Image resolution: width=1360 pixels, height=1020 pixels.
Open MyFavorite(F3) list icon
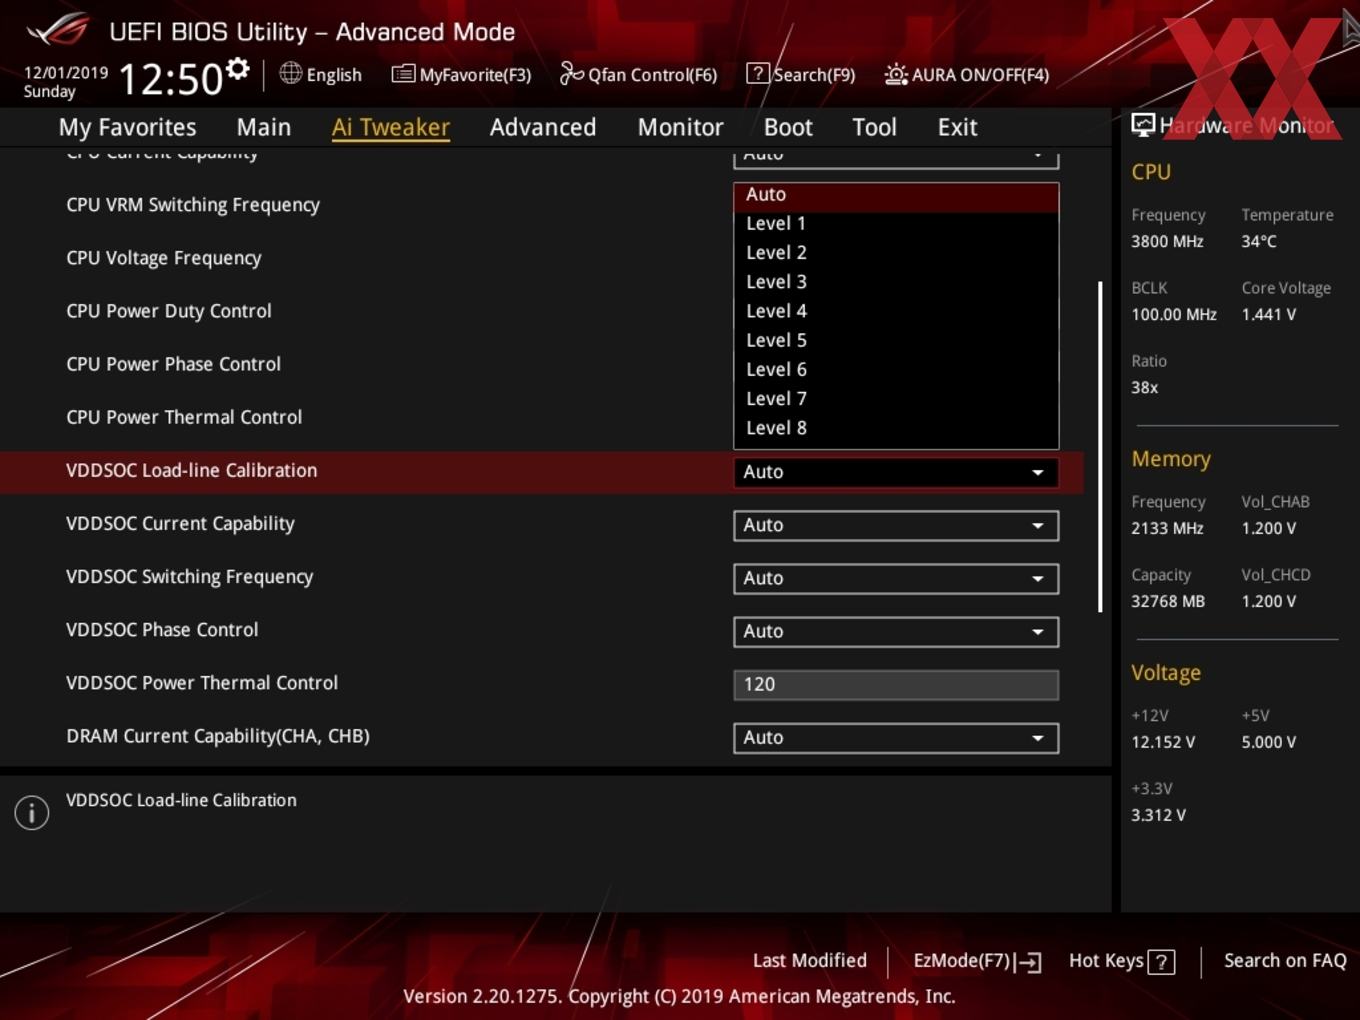[x=403, y=74]
